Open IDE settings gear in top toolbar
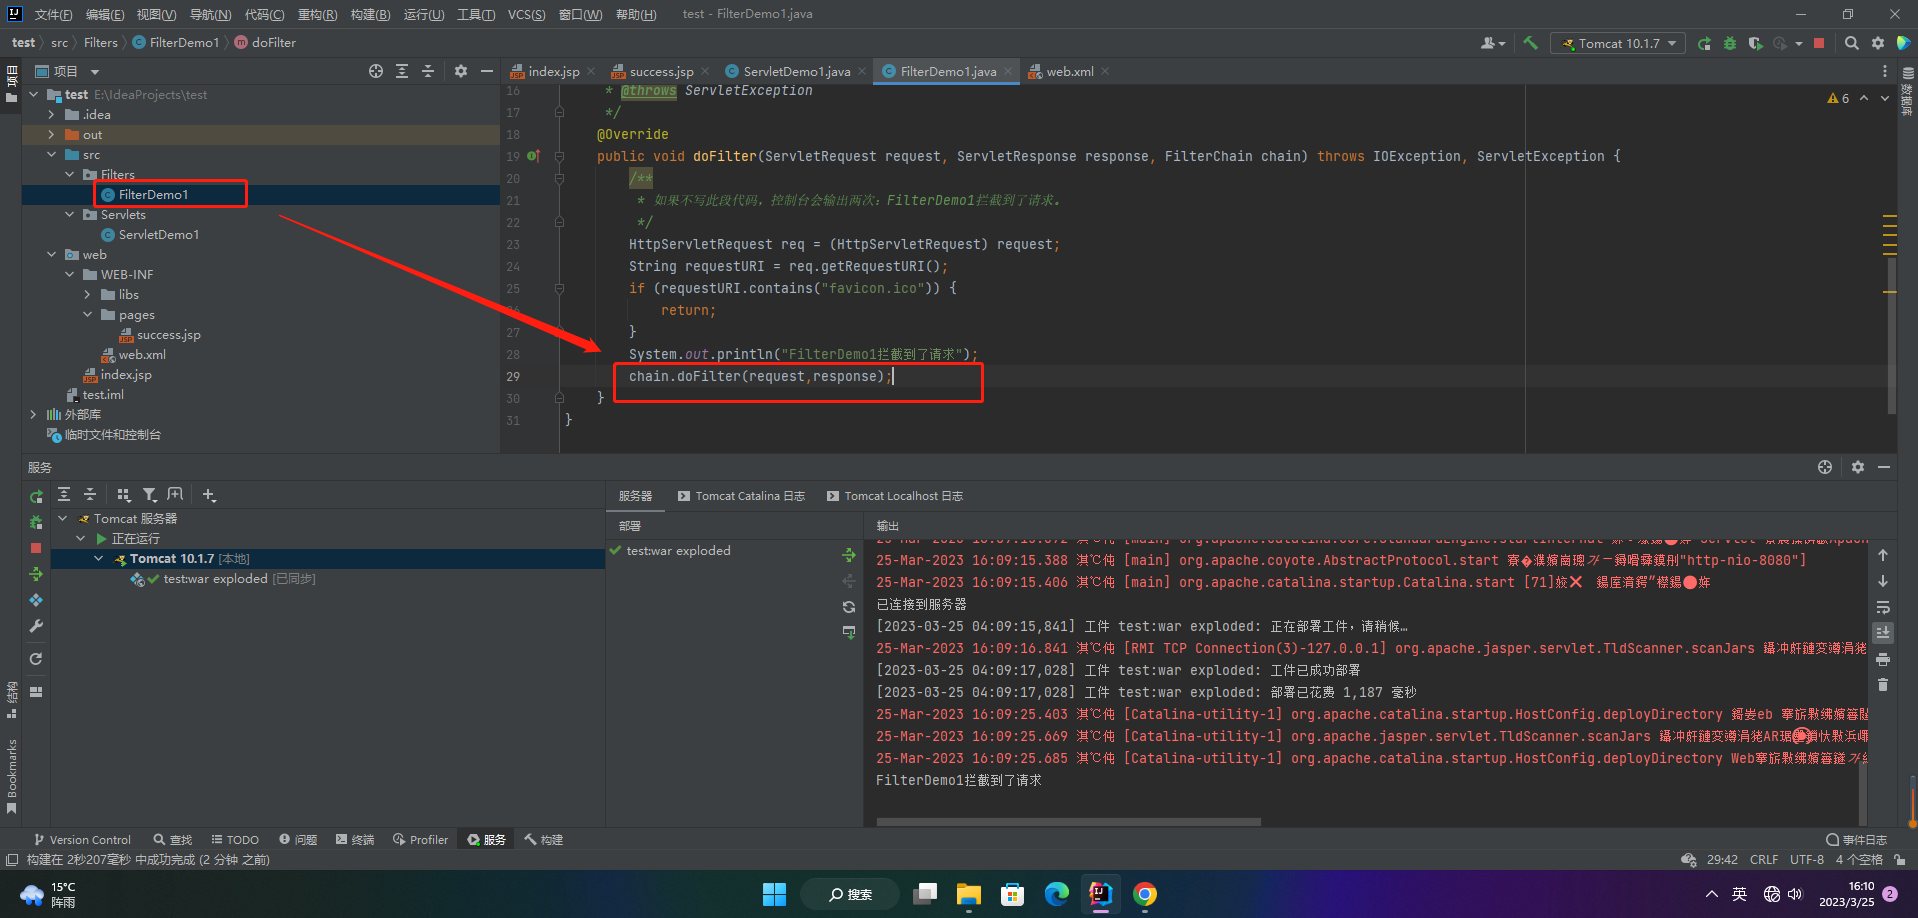Screen dimensions: 1918x918 click(x=1878, y=43)
